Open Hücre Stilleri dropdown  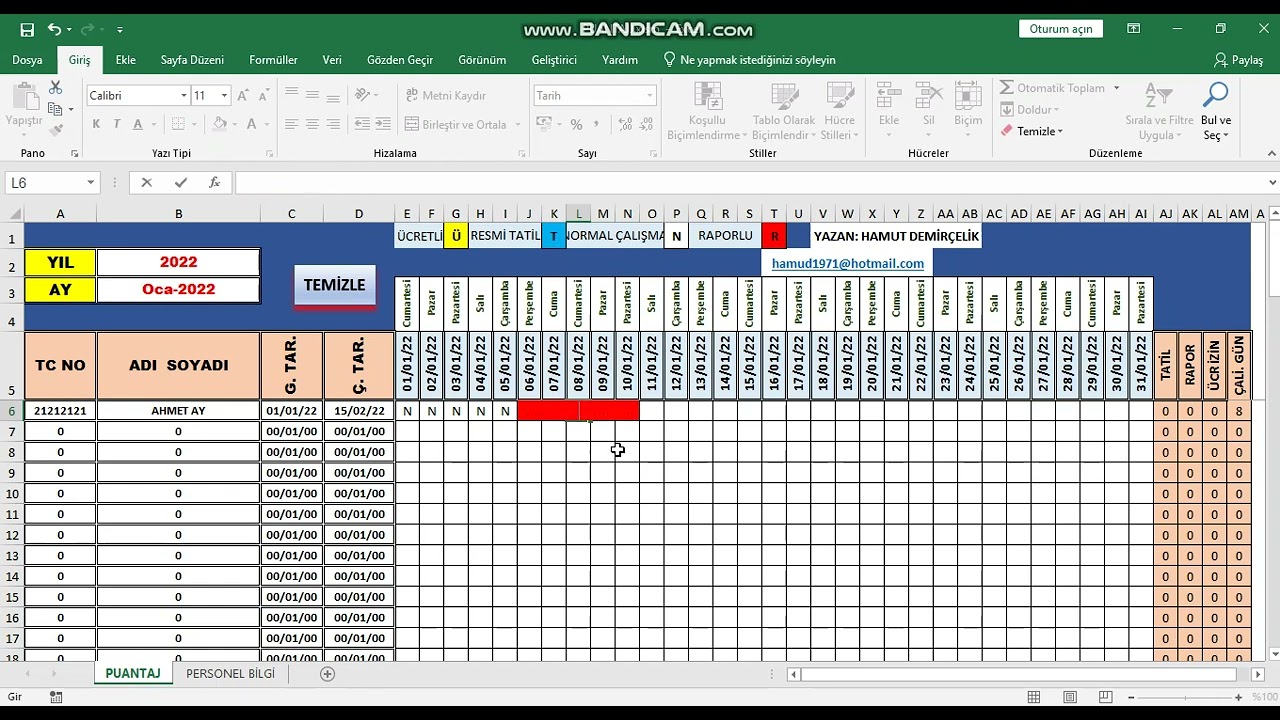pos(840,111)
